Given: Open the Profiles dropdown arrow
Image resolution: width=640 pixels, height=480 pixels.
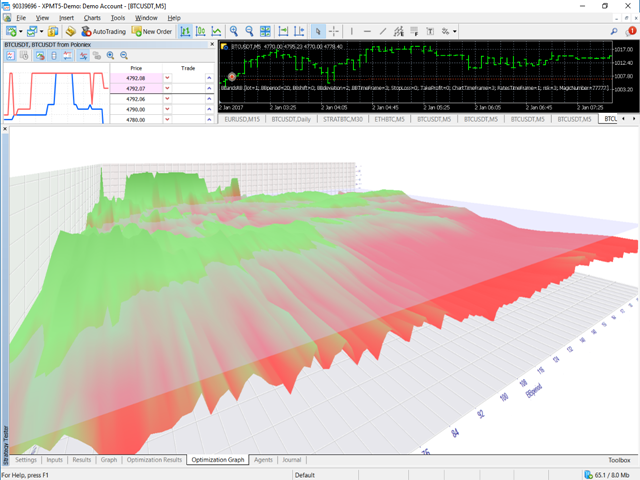Looking at the screenshot, I should pyautogui.click(x=41, y=31).
